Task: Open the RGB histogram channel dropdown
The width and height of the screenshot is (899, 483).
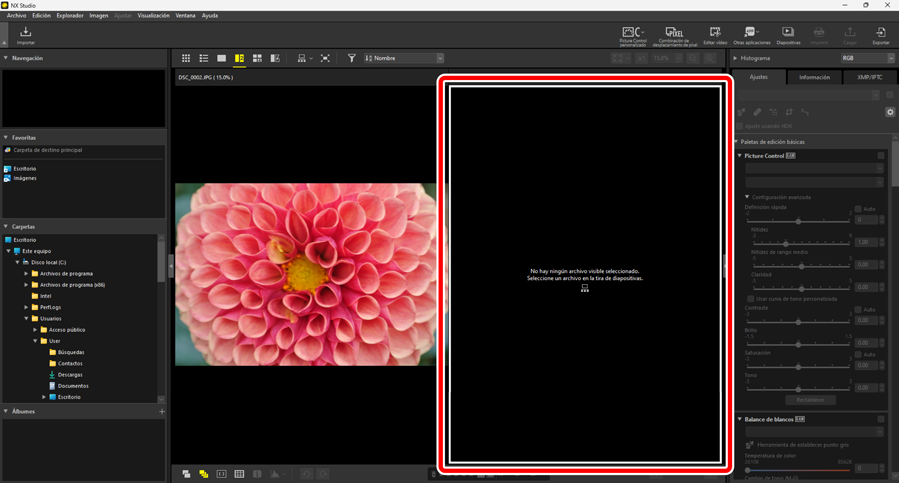Action: [x=867, y=59]
